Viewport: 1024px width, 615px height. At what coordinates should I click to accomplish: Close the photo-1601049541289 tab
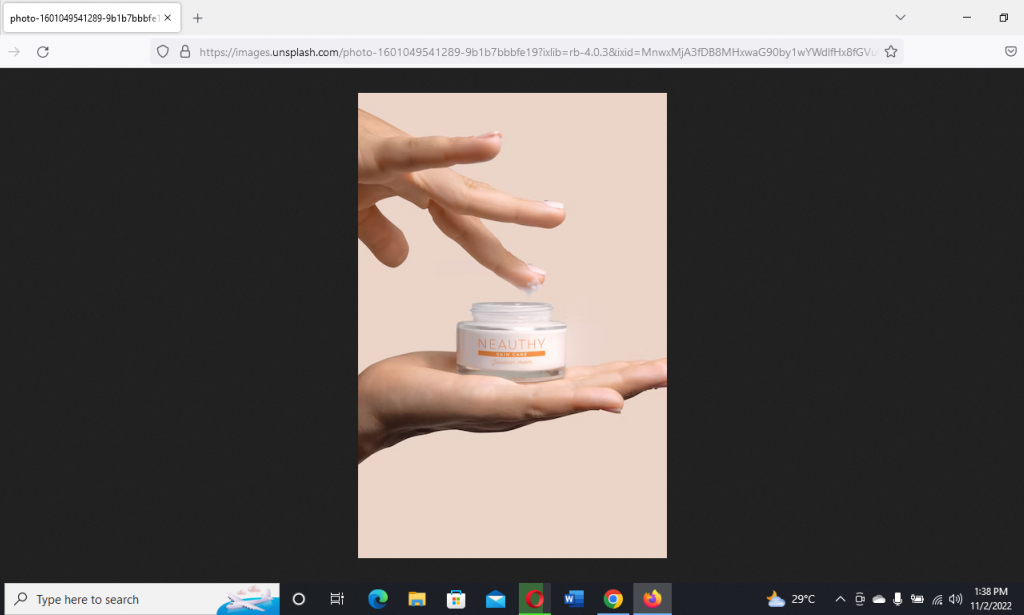click(x=166, y=18)
